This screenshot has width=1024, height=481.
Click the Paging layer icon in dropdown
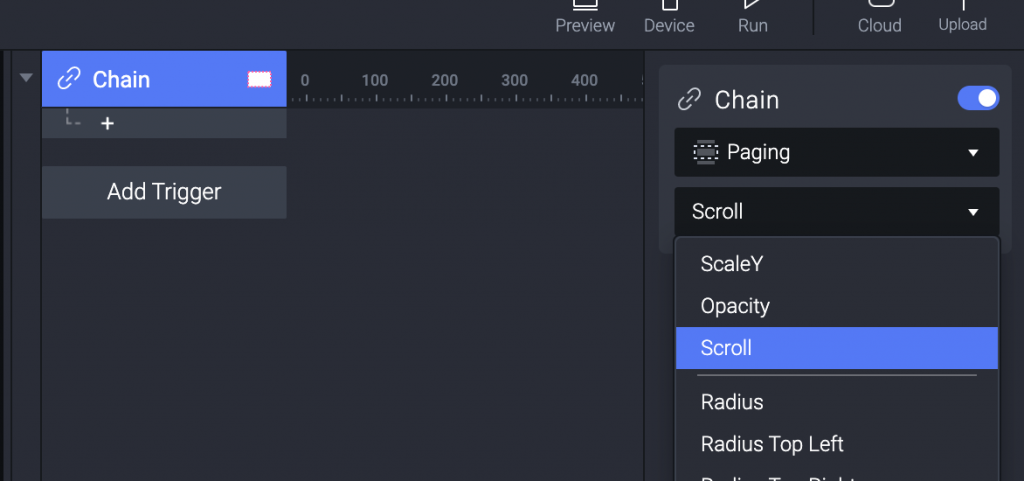tap(705, 152)
